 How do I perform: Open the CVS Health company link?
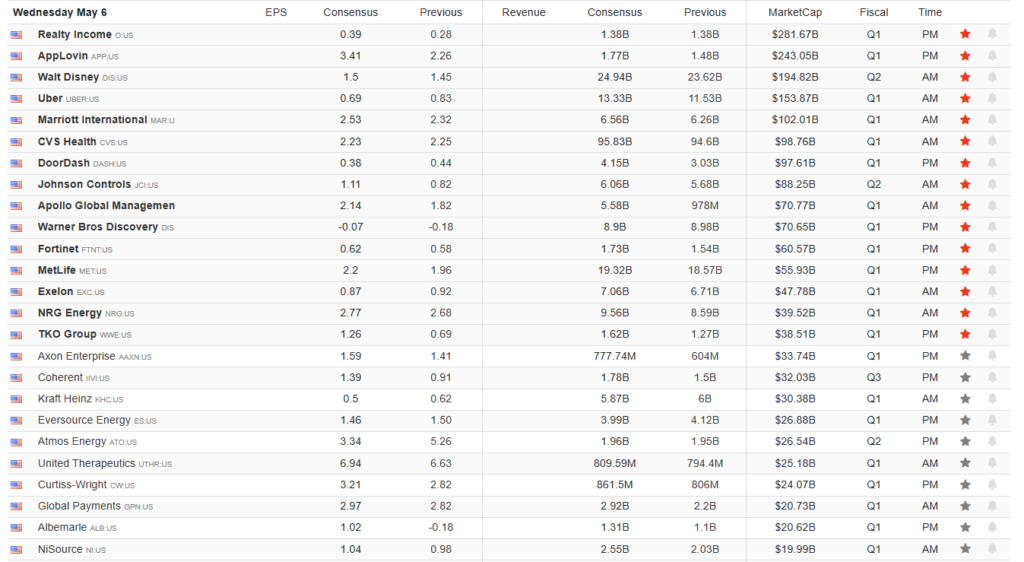[67, 141]
